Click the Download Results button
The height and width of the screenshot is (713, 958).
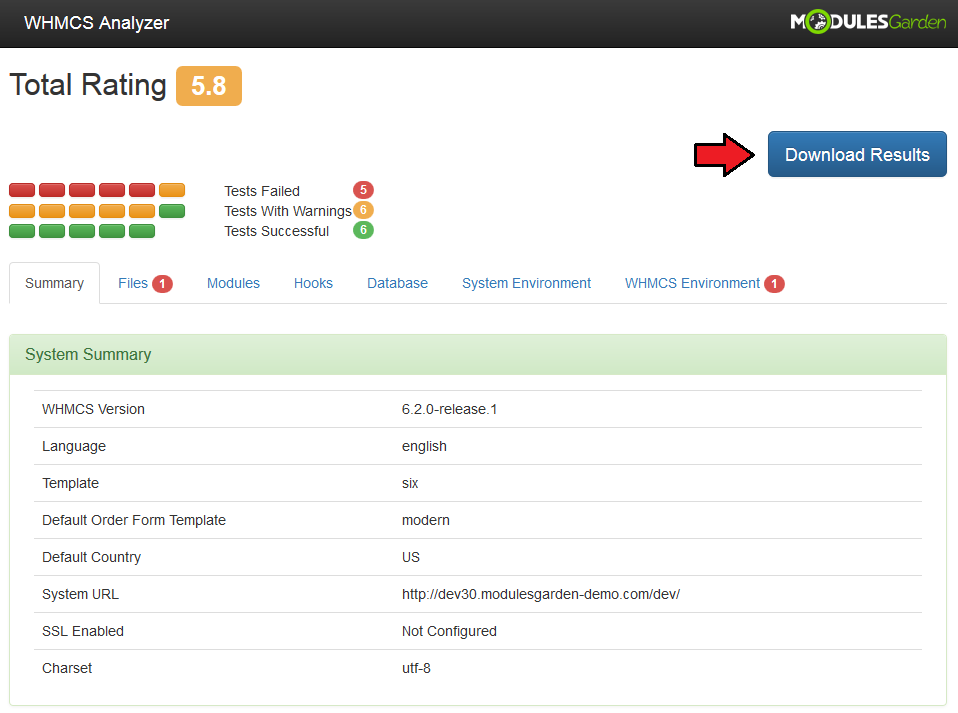click(x=857, y=154)
